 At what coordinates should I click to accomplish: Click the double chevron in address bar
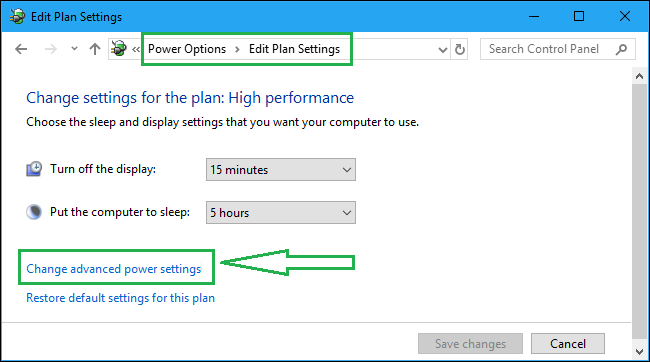click(x=136, y=50)
